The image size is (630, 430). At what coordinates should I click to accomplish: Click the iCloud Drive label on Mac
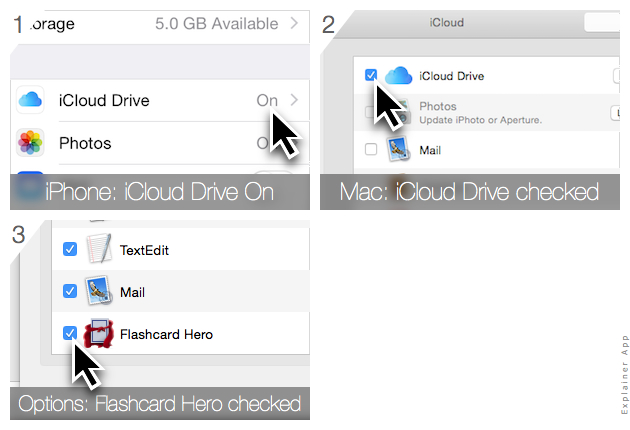coord(452,76)
